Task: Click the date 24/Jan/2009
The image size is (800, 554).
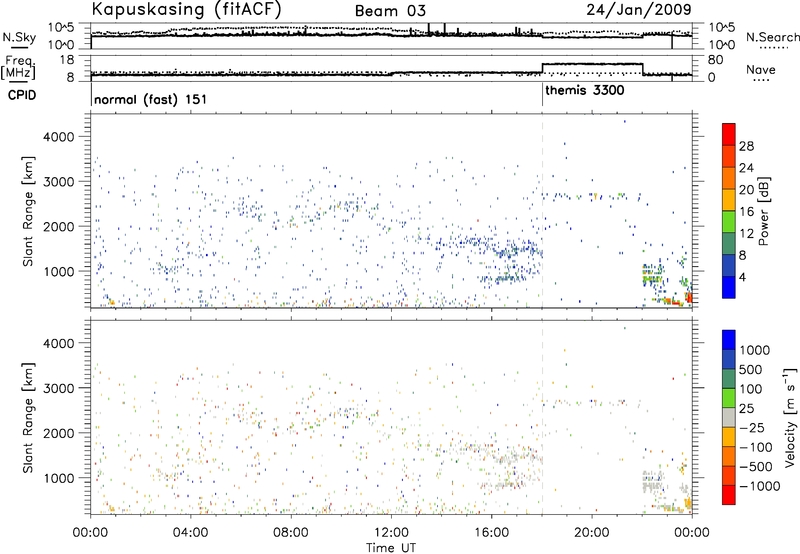Action: click(x=639, y=10)
